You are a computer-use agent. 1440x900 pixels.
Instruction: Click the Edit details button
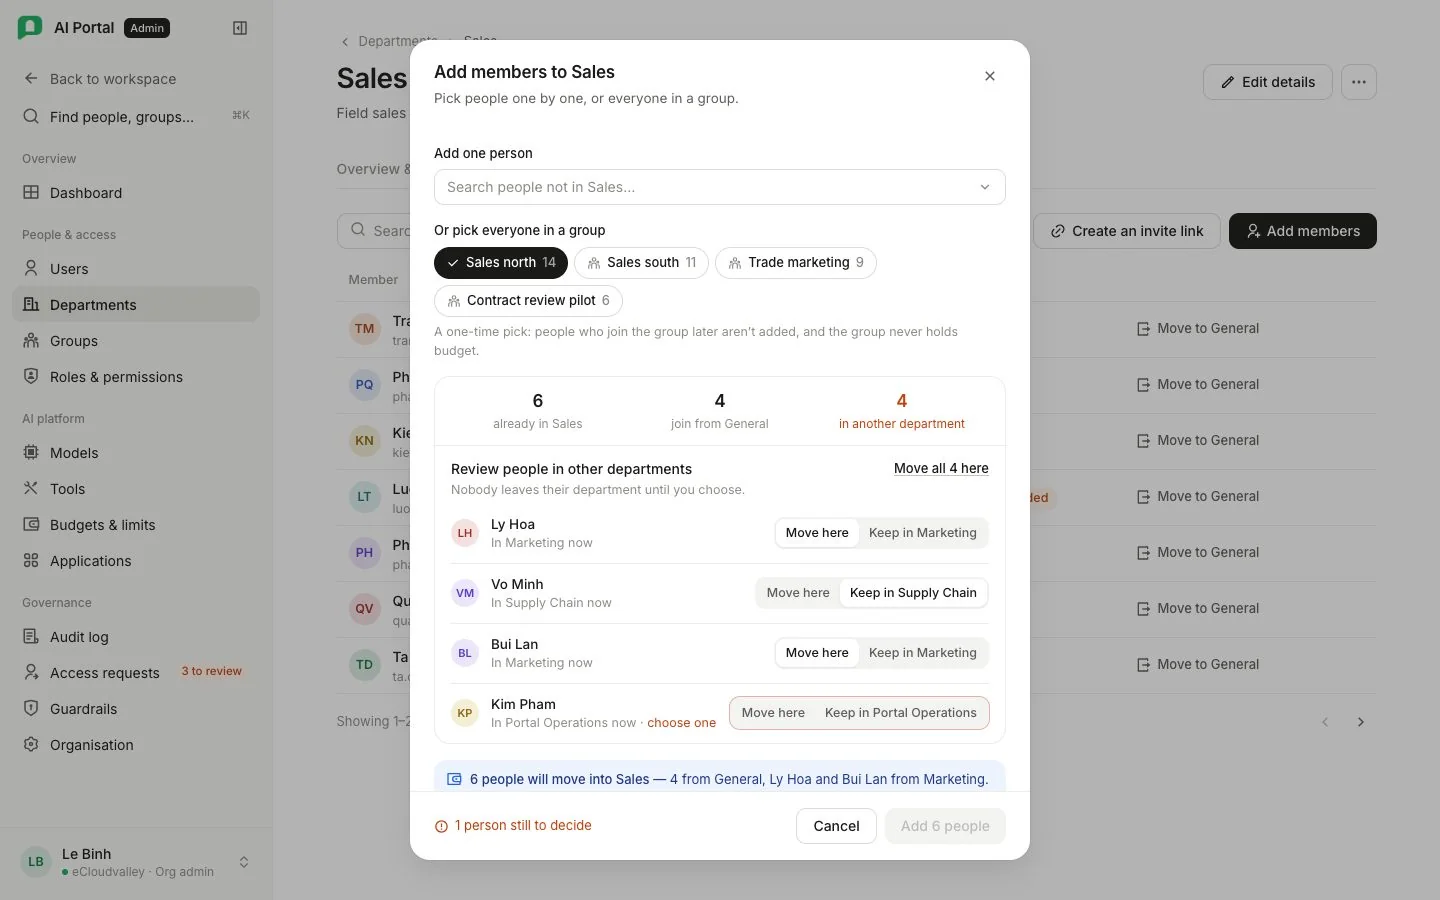[x=1267, y=82]
